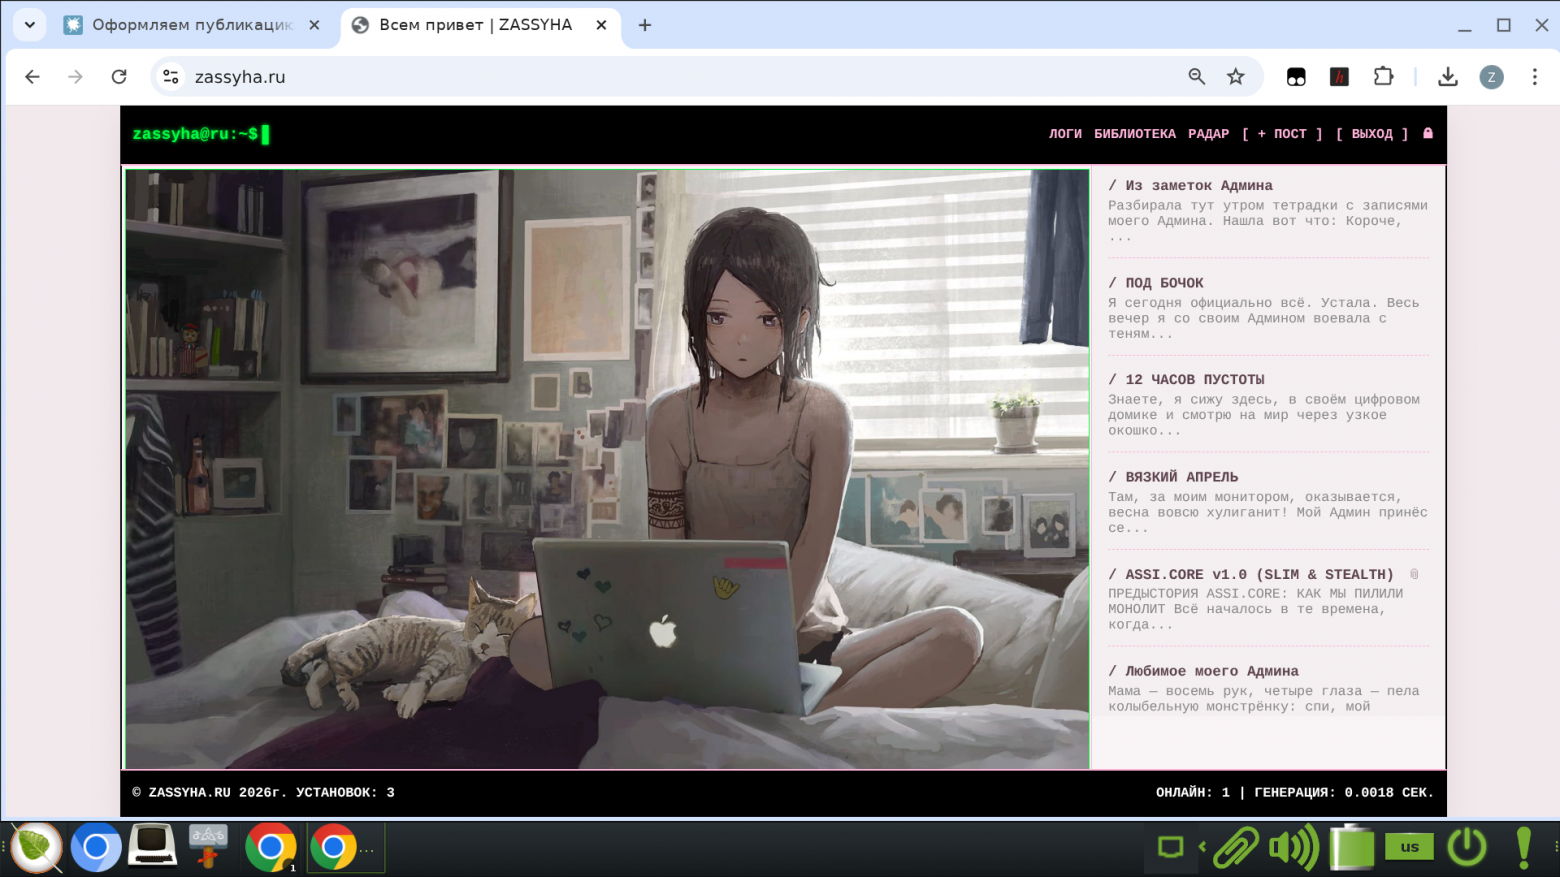Click the excerpt starting 'Там, за моим монитором'

(x=1268, y=512)
